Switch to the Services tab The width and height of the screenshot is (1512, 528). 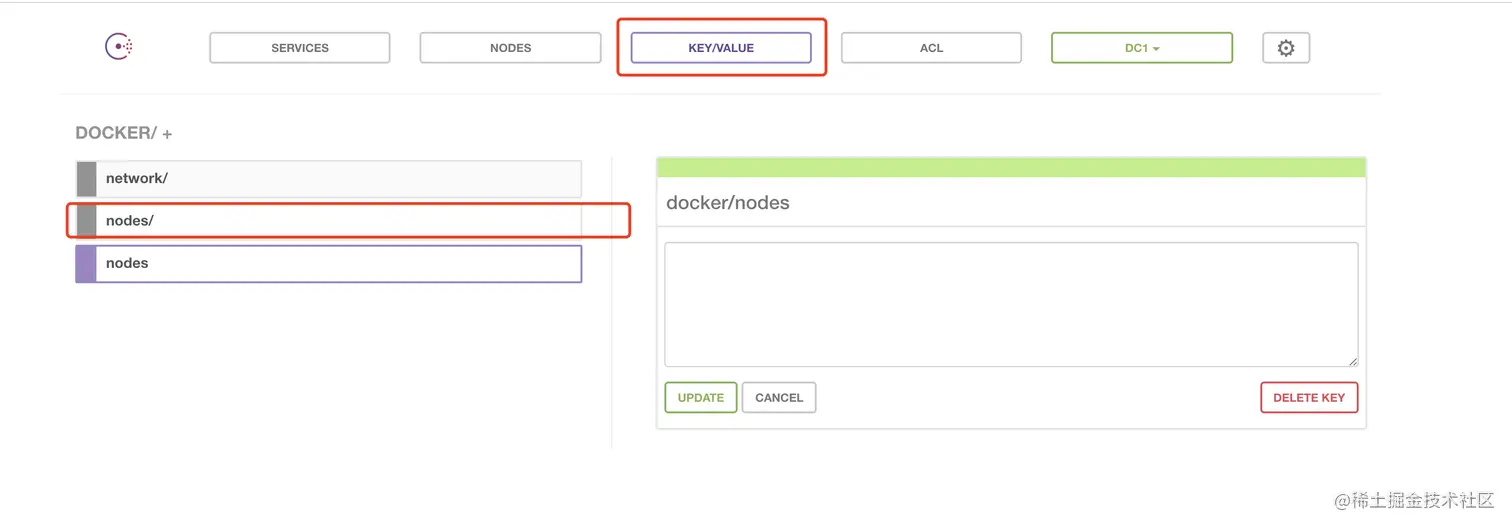[x=300, y=48]
